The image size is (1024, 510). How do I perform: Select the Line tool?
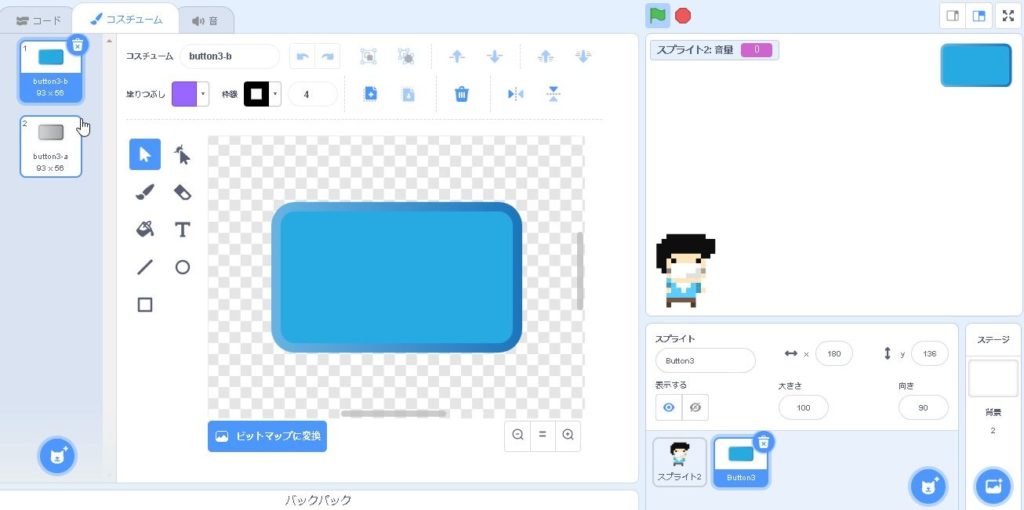pos(145,267)
